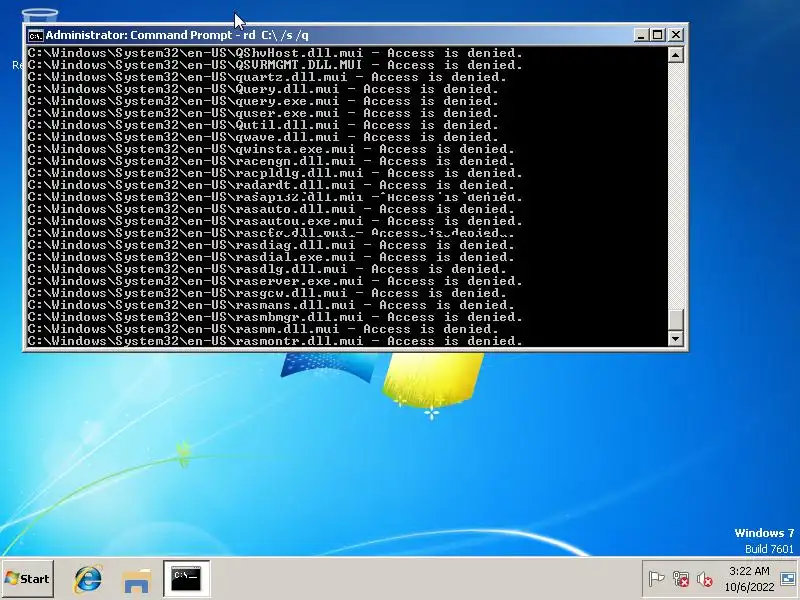Screen dimensions: 800x600
Task: Click the rasmans.dll.mui output line
Action: (x=271, y=305)
